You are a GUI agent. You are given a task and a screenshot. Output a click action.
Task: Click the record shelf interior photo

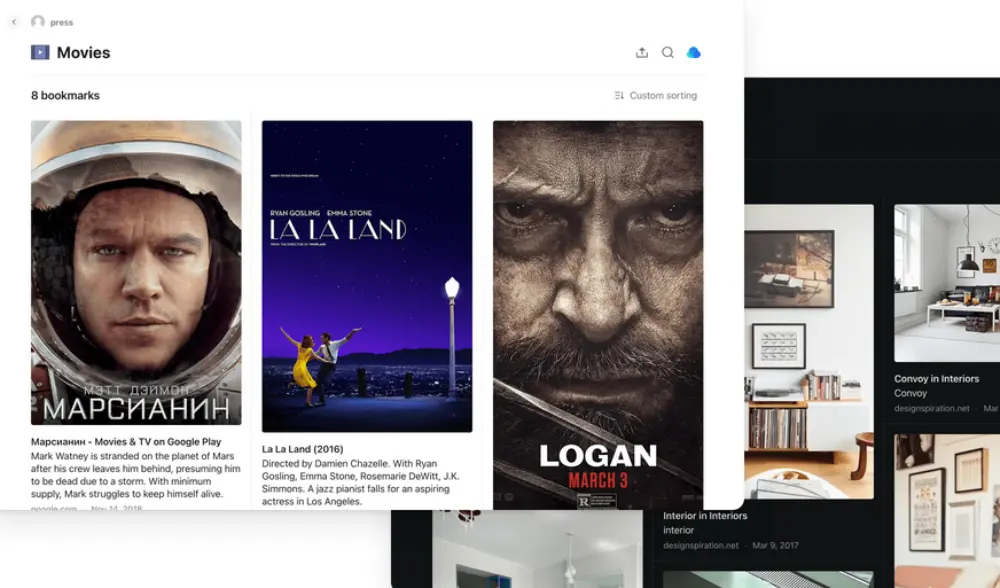click(809, 350)
